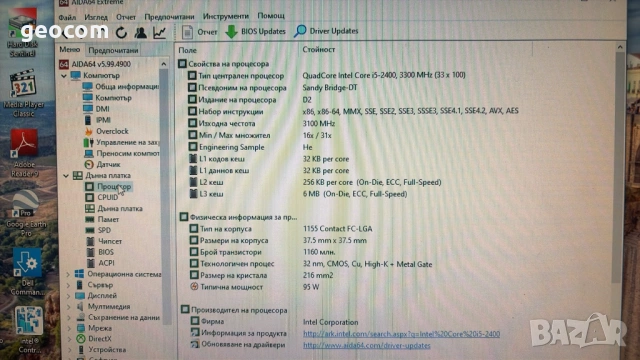The height and width of the screenshot is (360, 640).
Task: Open the Предпочитани menu in menu bar
Action: [x=169, y=17]
